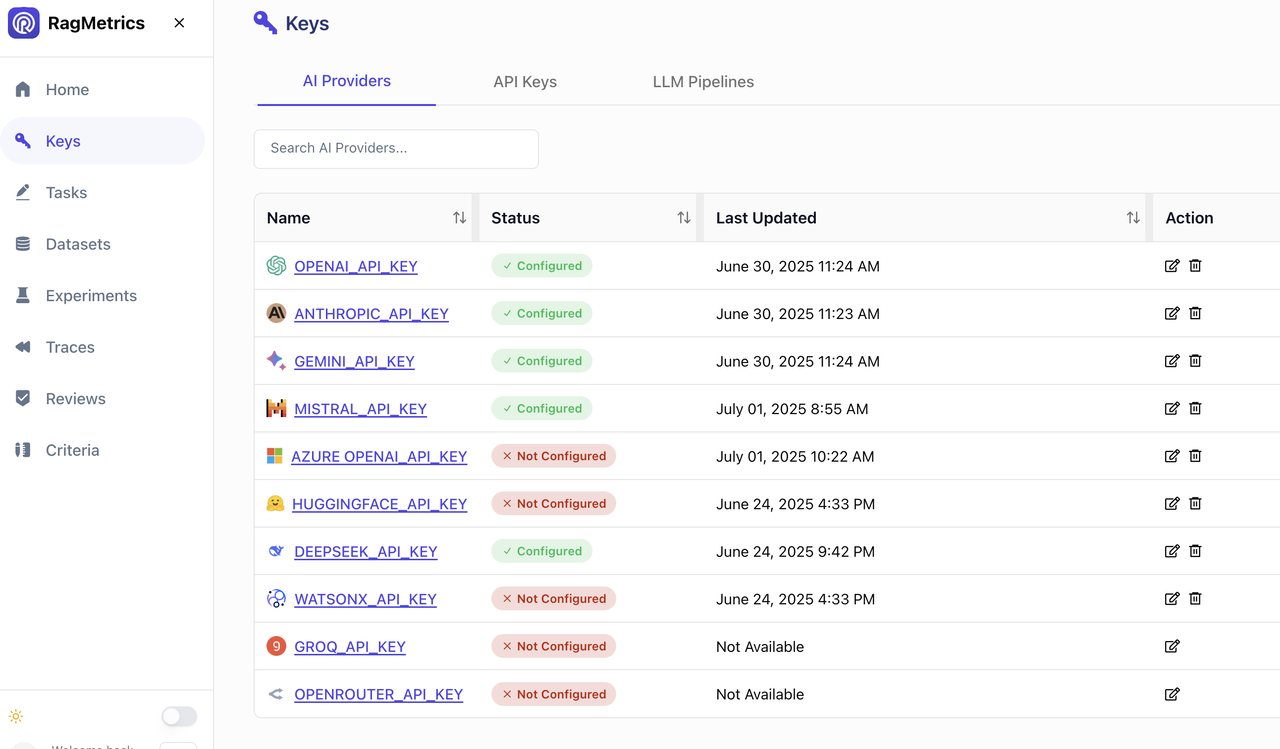Delete the ANTHROPIC_API_KEY row
The width and height of the screenshot is (1280, 749).
click(x=1195, y=313)
